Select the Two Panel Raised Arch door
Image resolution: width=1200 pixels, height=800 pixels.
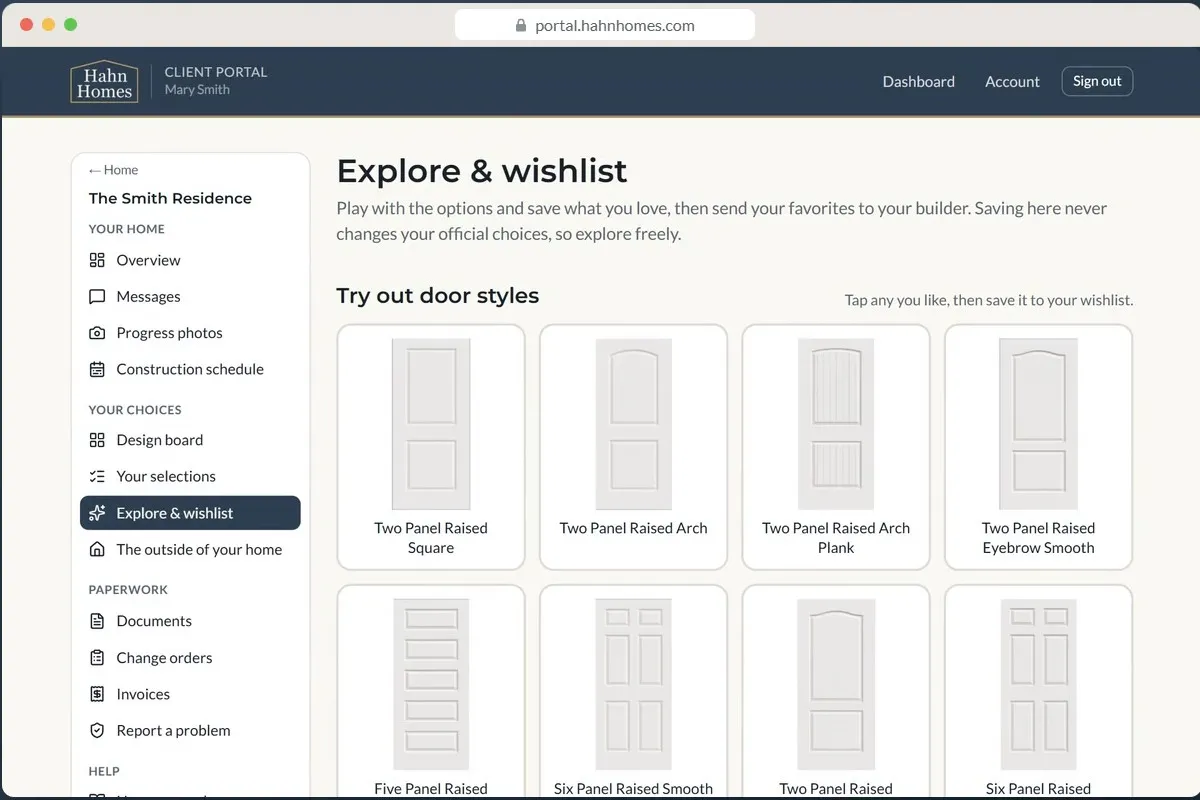[x=633, y=447]
